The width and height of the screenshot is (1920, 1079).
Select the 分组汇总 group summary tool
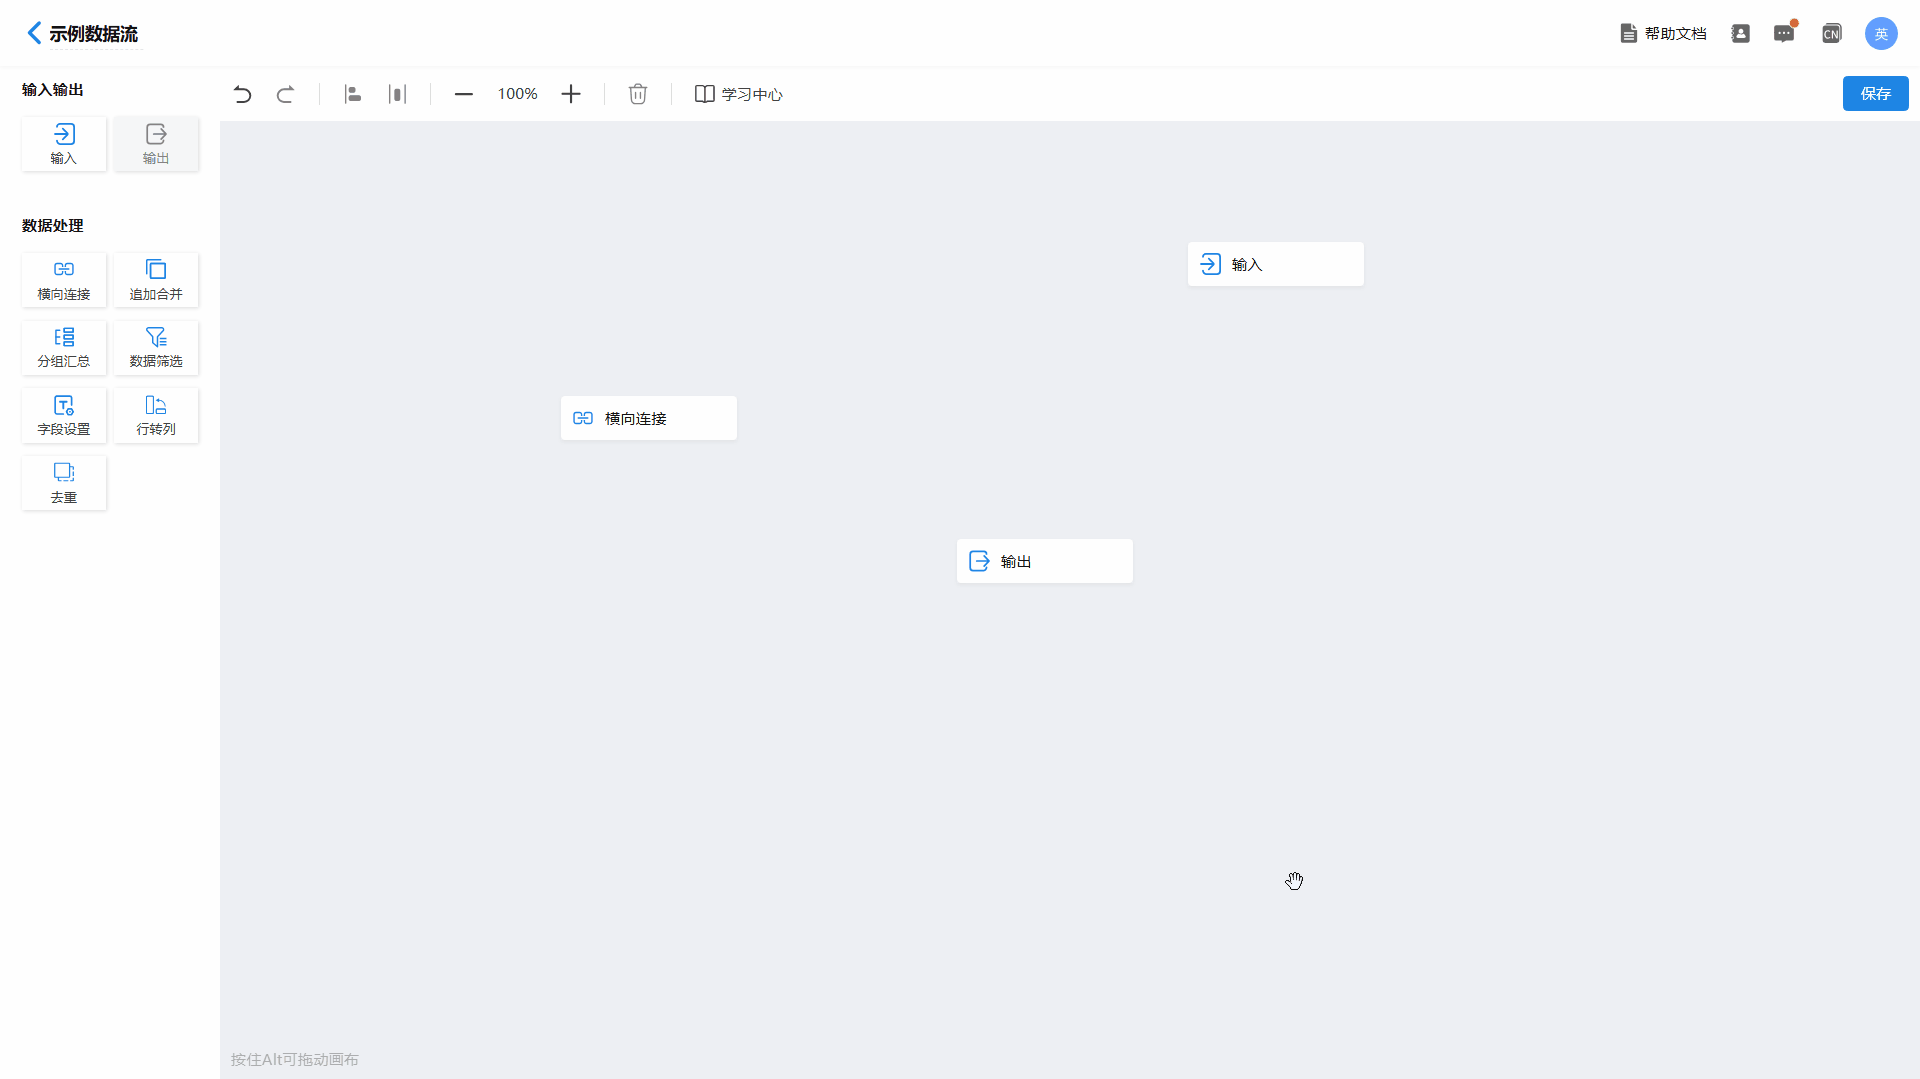pos(64,347)
